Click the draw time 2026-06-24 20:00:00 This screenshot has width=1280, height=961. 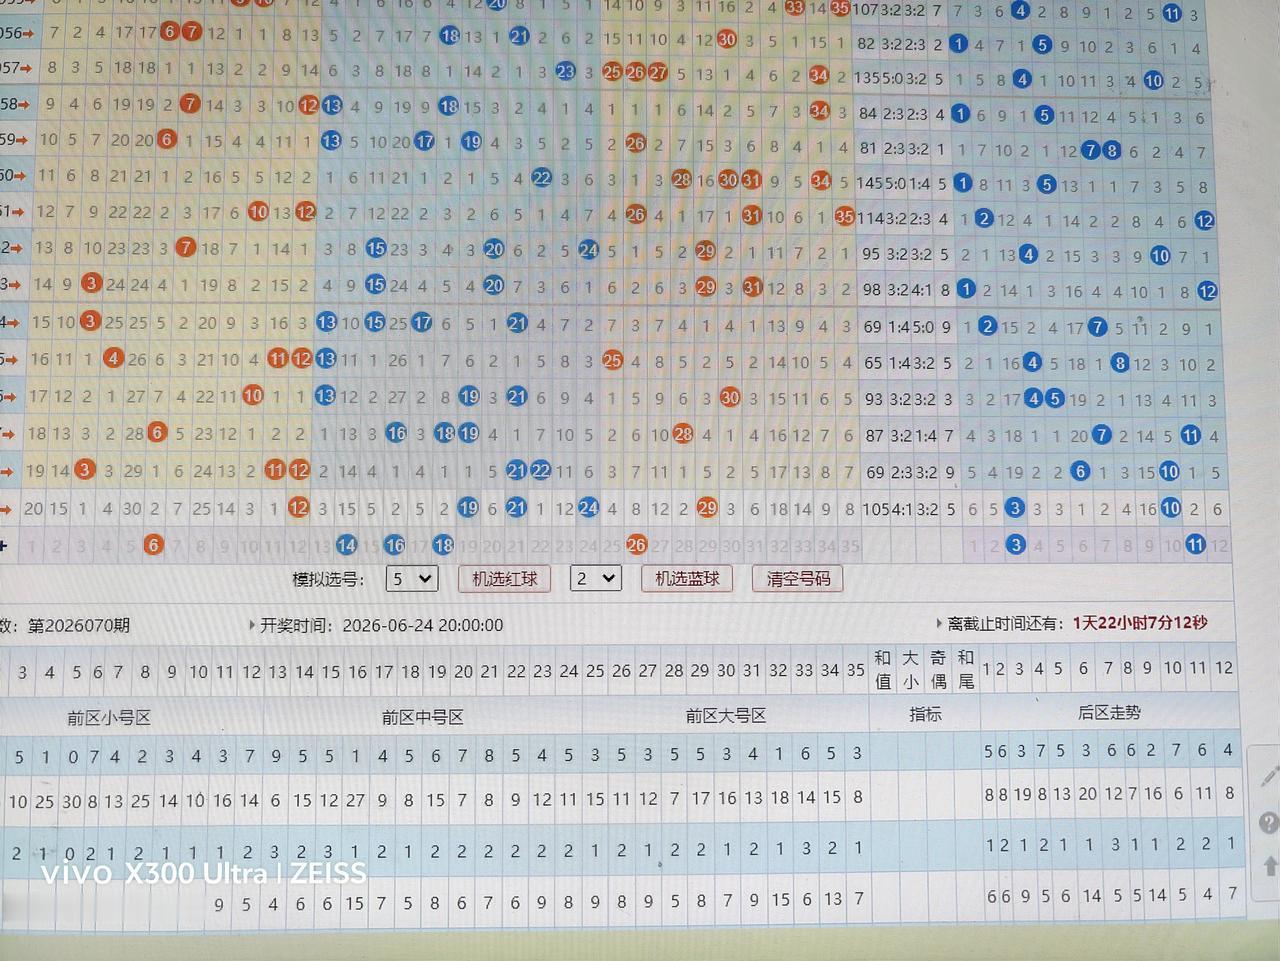[x=422, y=625]
